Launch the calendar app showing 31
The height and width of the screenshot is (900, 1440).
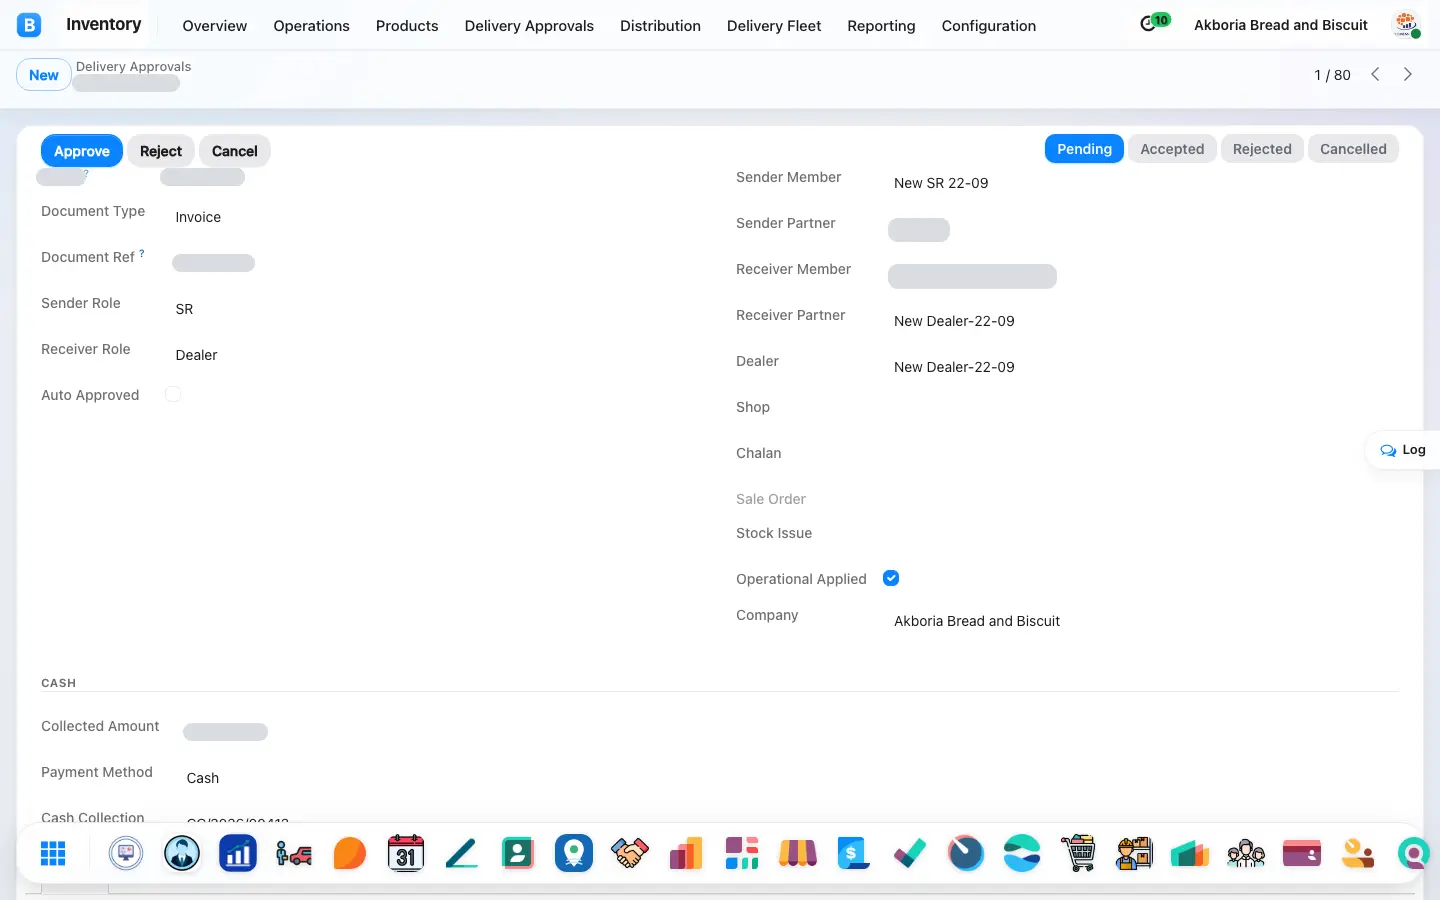(406, 854)
